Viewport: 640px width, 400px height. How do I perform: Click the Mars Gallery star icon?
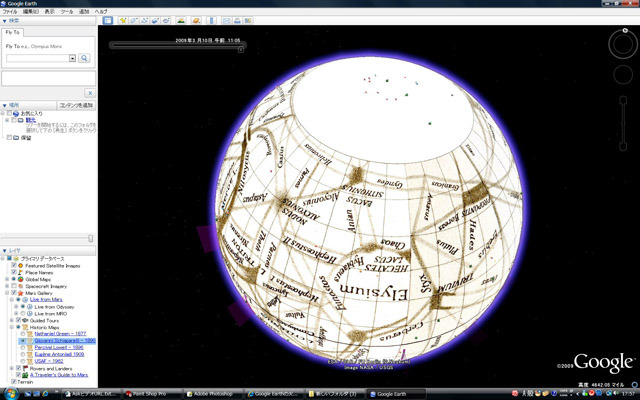(x=20, y=293)
